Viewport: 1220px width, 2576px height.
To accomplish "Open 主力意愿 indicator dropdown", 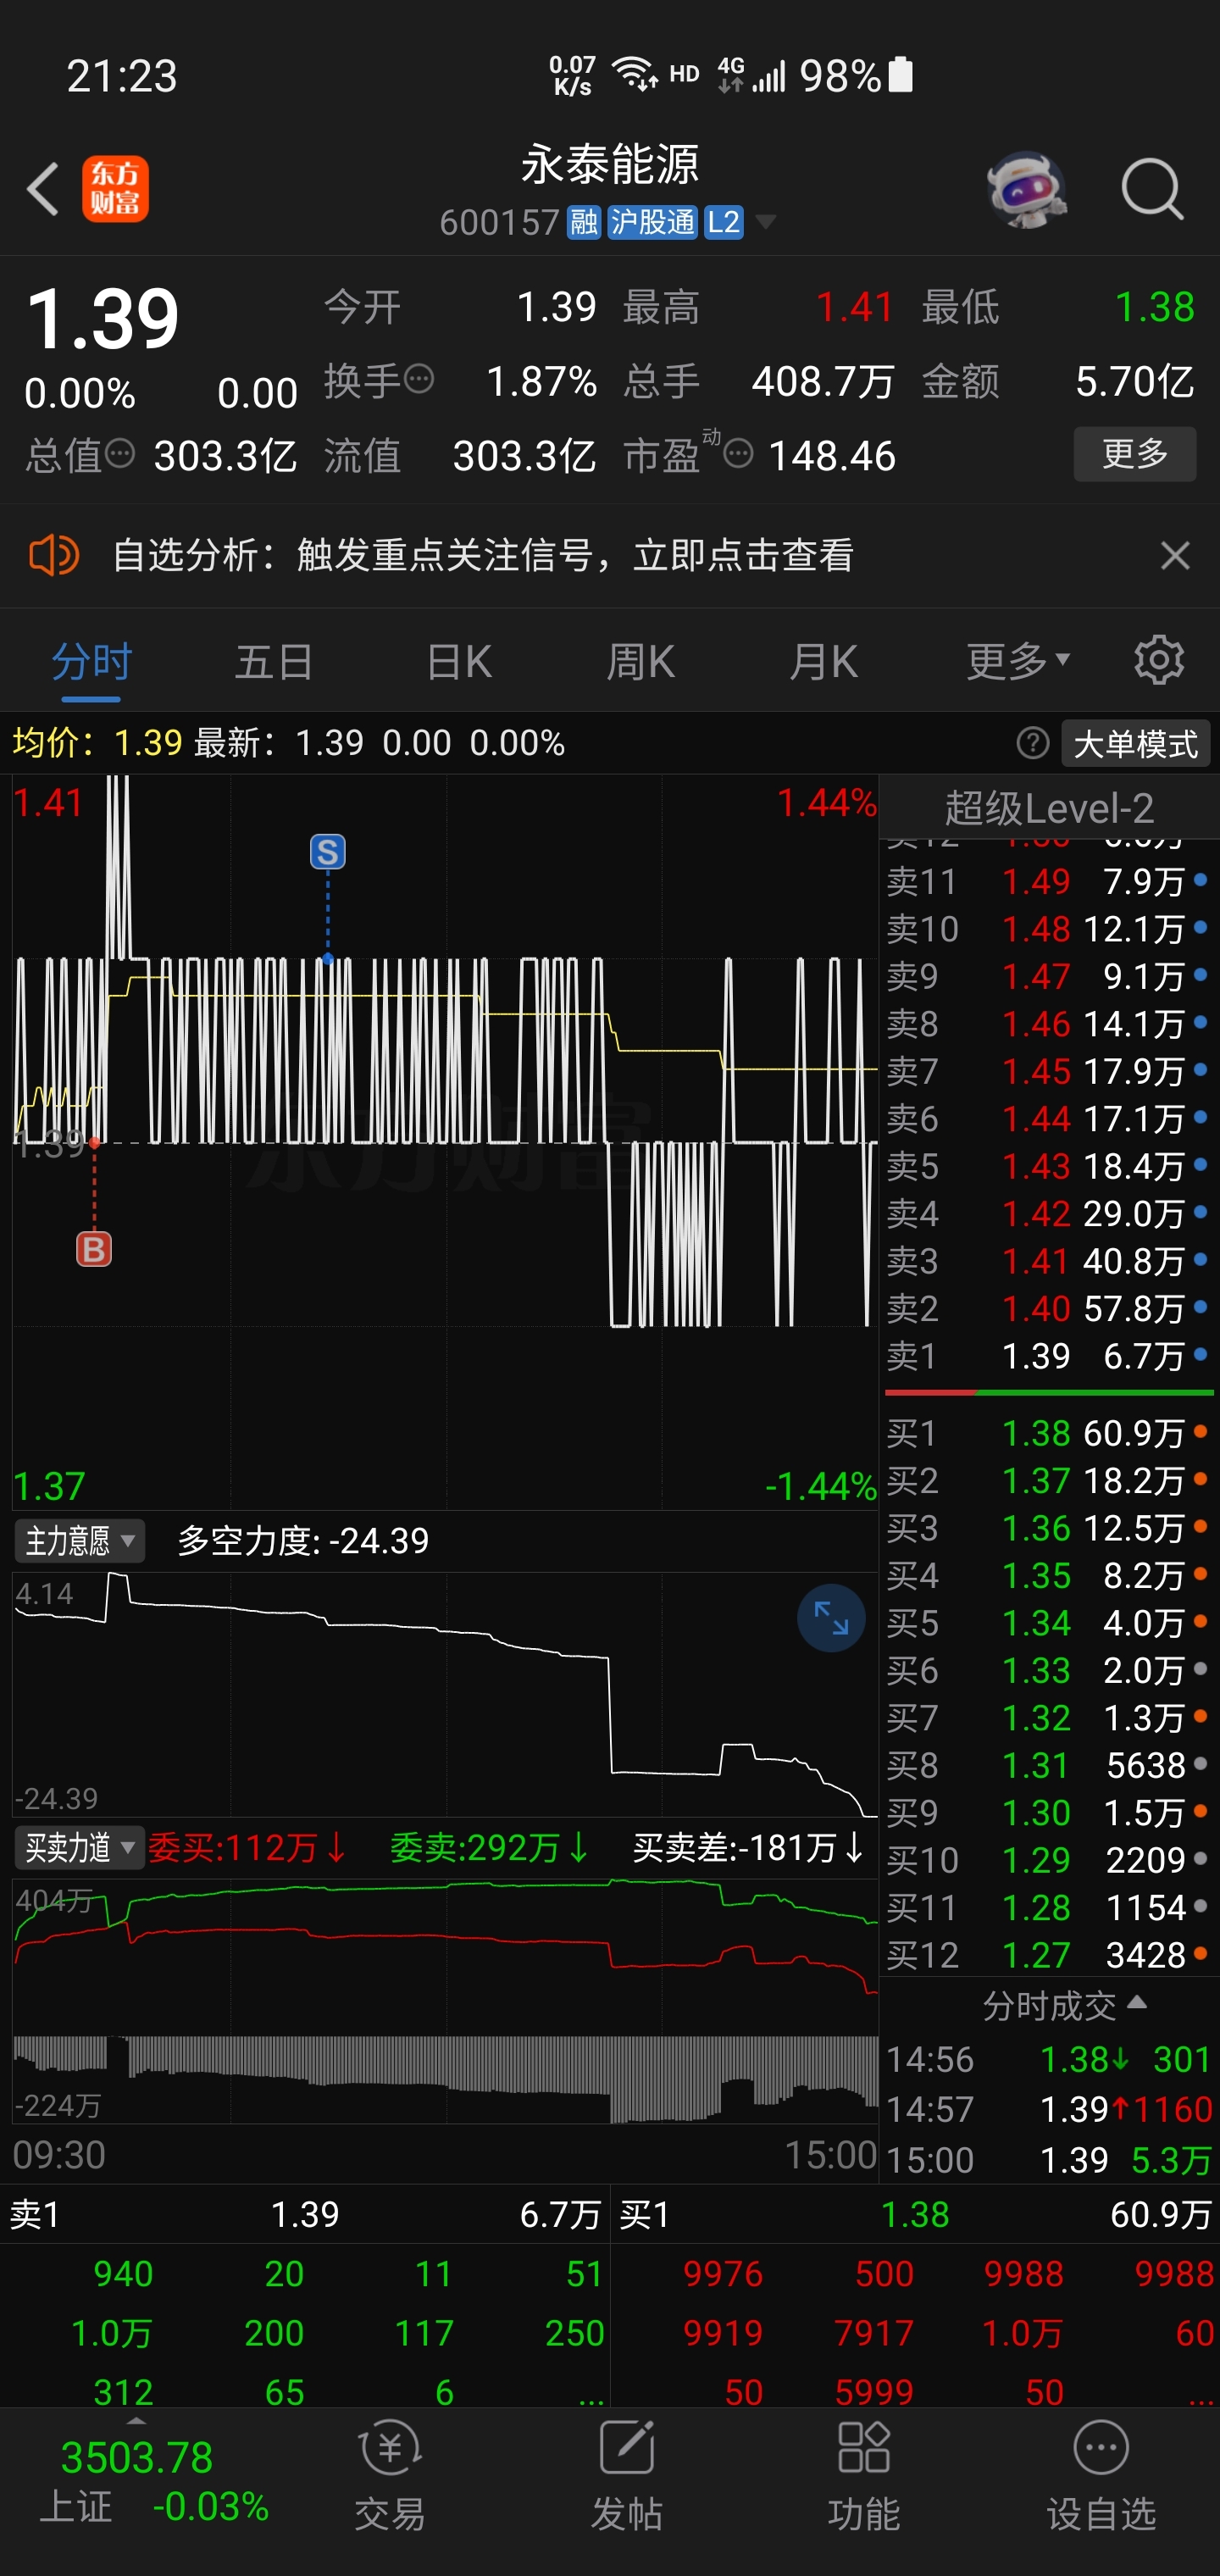I will pos(80,1541).
